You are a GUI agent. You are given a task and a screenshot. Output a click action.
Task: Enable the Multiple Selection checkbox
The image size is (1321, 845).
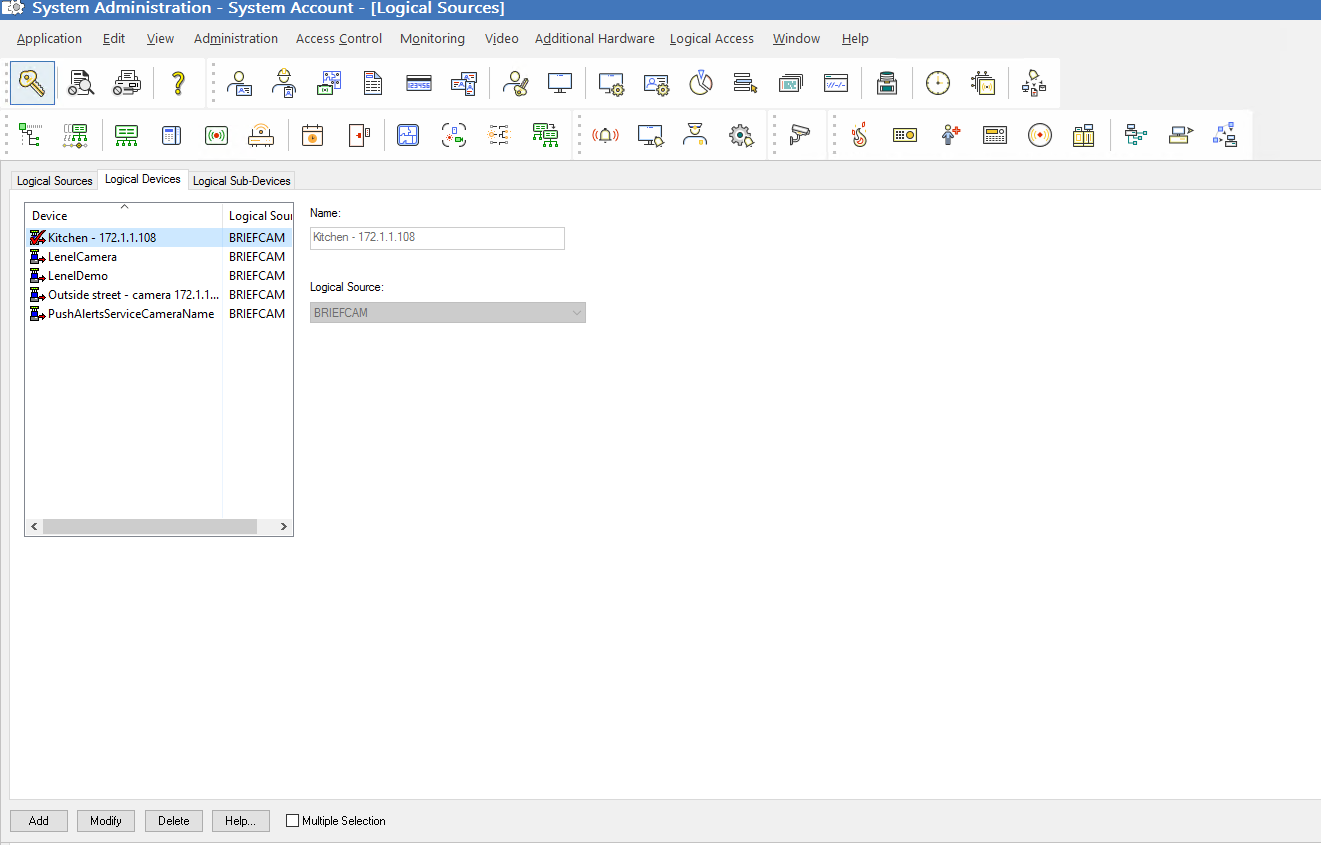pos(293,821)
